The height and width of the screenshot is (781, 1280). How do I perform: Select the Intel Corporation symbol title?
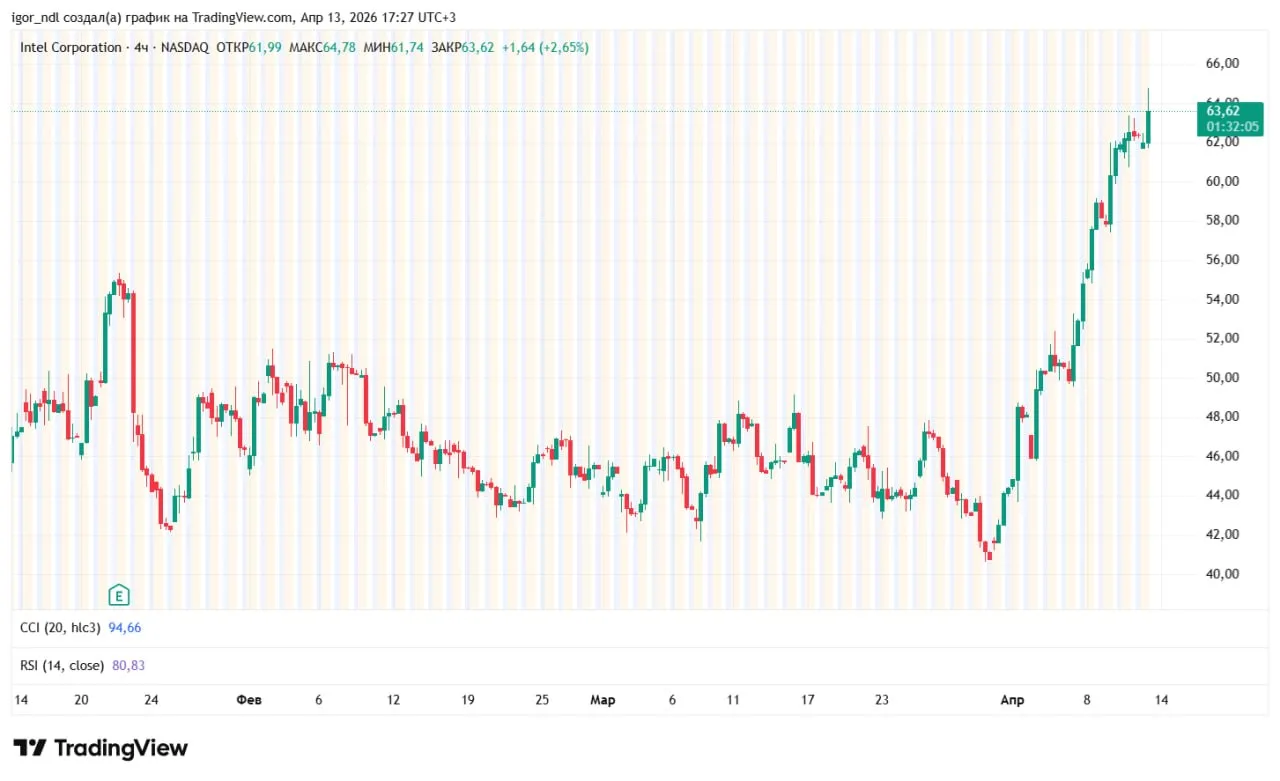coord(69,47)
